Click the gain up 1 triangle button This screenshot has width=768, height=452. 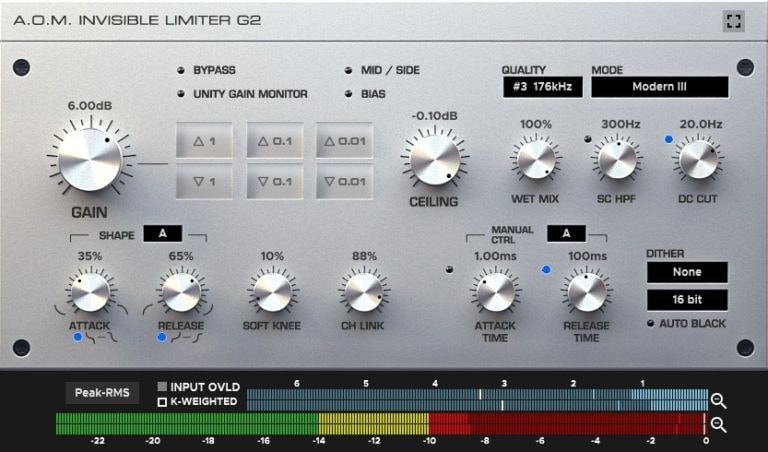tap(204, 141)
